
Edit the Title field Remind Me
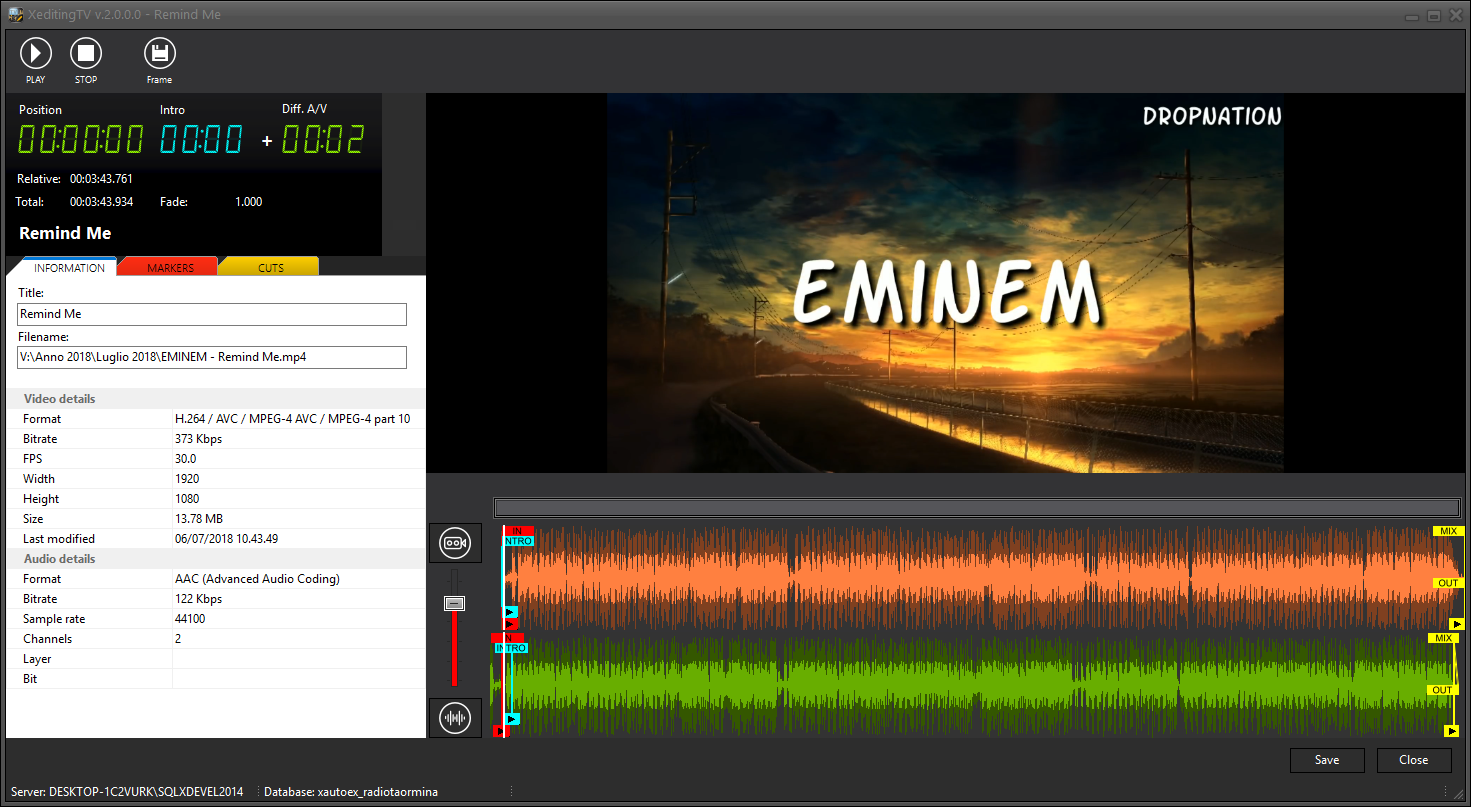[212, 314]
